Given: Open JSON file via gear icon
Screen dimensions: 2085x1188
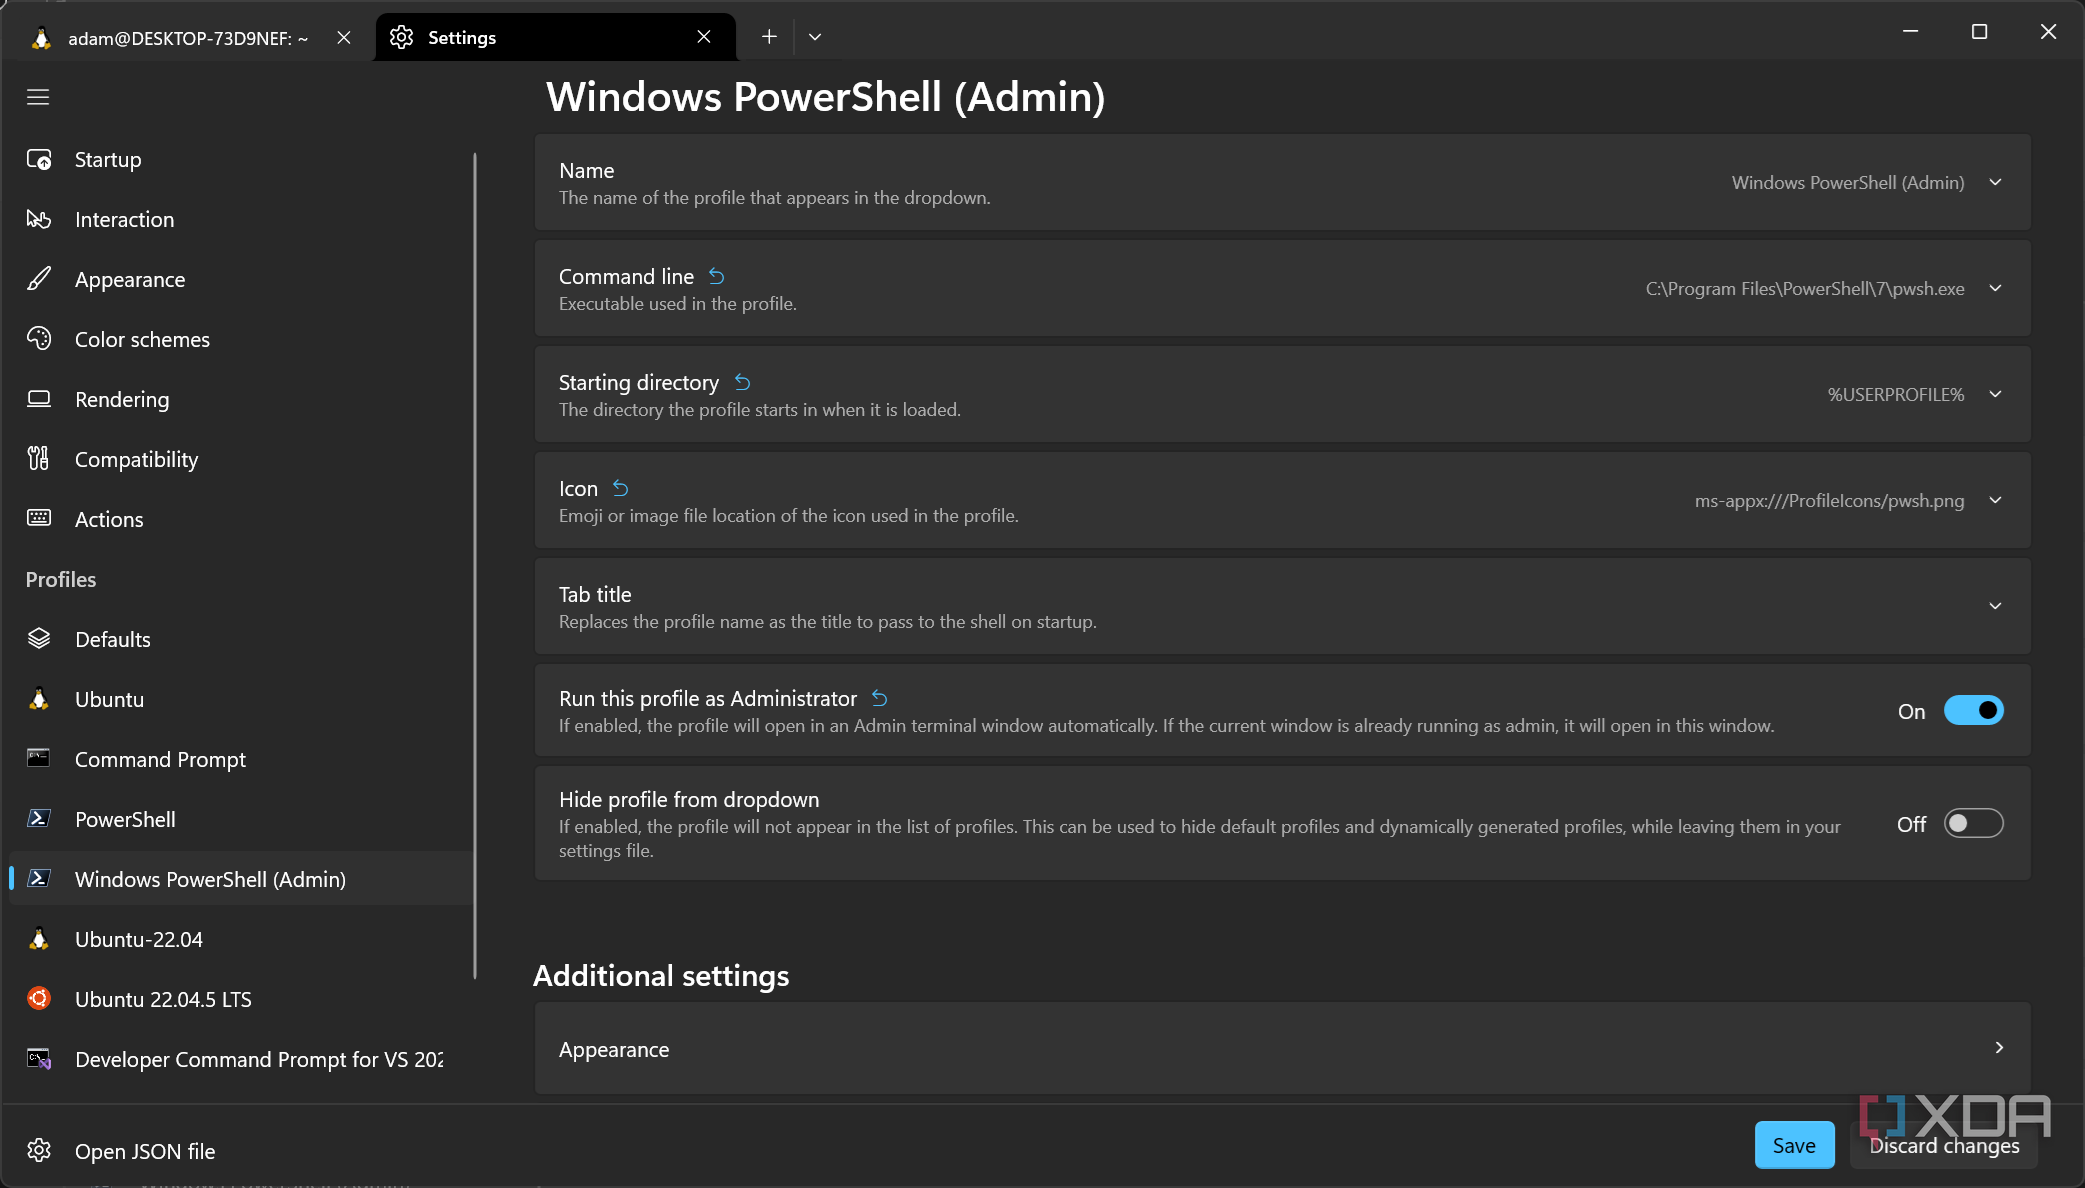Looking at the screenshot, I should point(39,1151).
